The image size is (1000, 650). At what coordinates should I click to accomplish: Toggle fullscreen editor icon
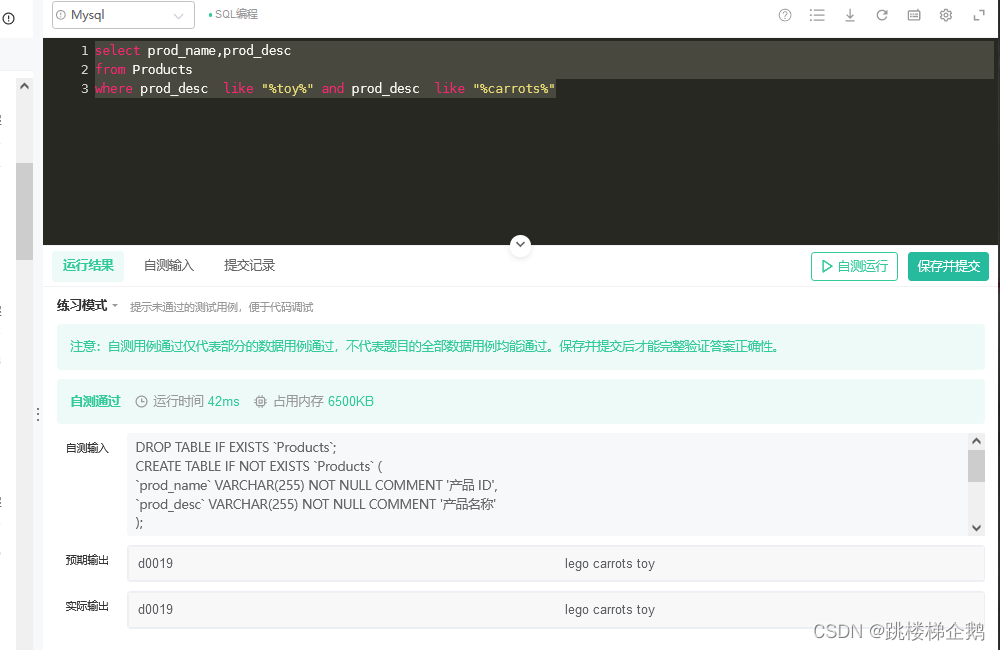[x=979, y=15]
